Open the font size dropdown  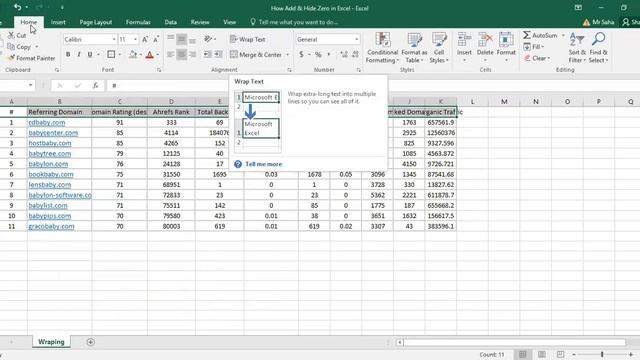click(135, 39)
